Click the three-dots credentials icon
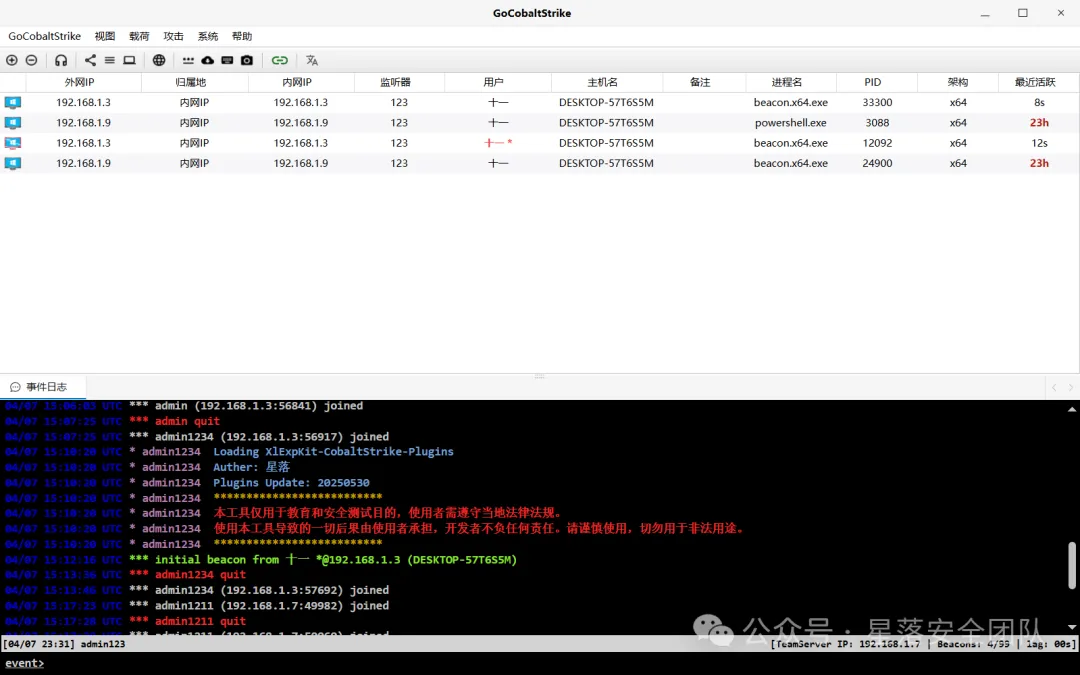 point(188,61)
